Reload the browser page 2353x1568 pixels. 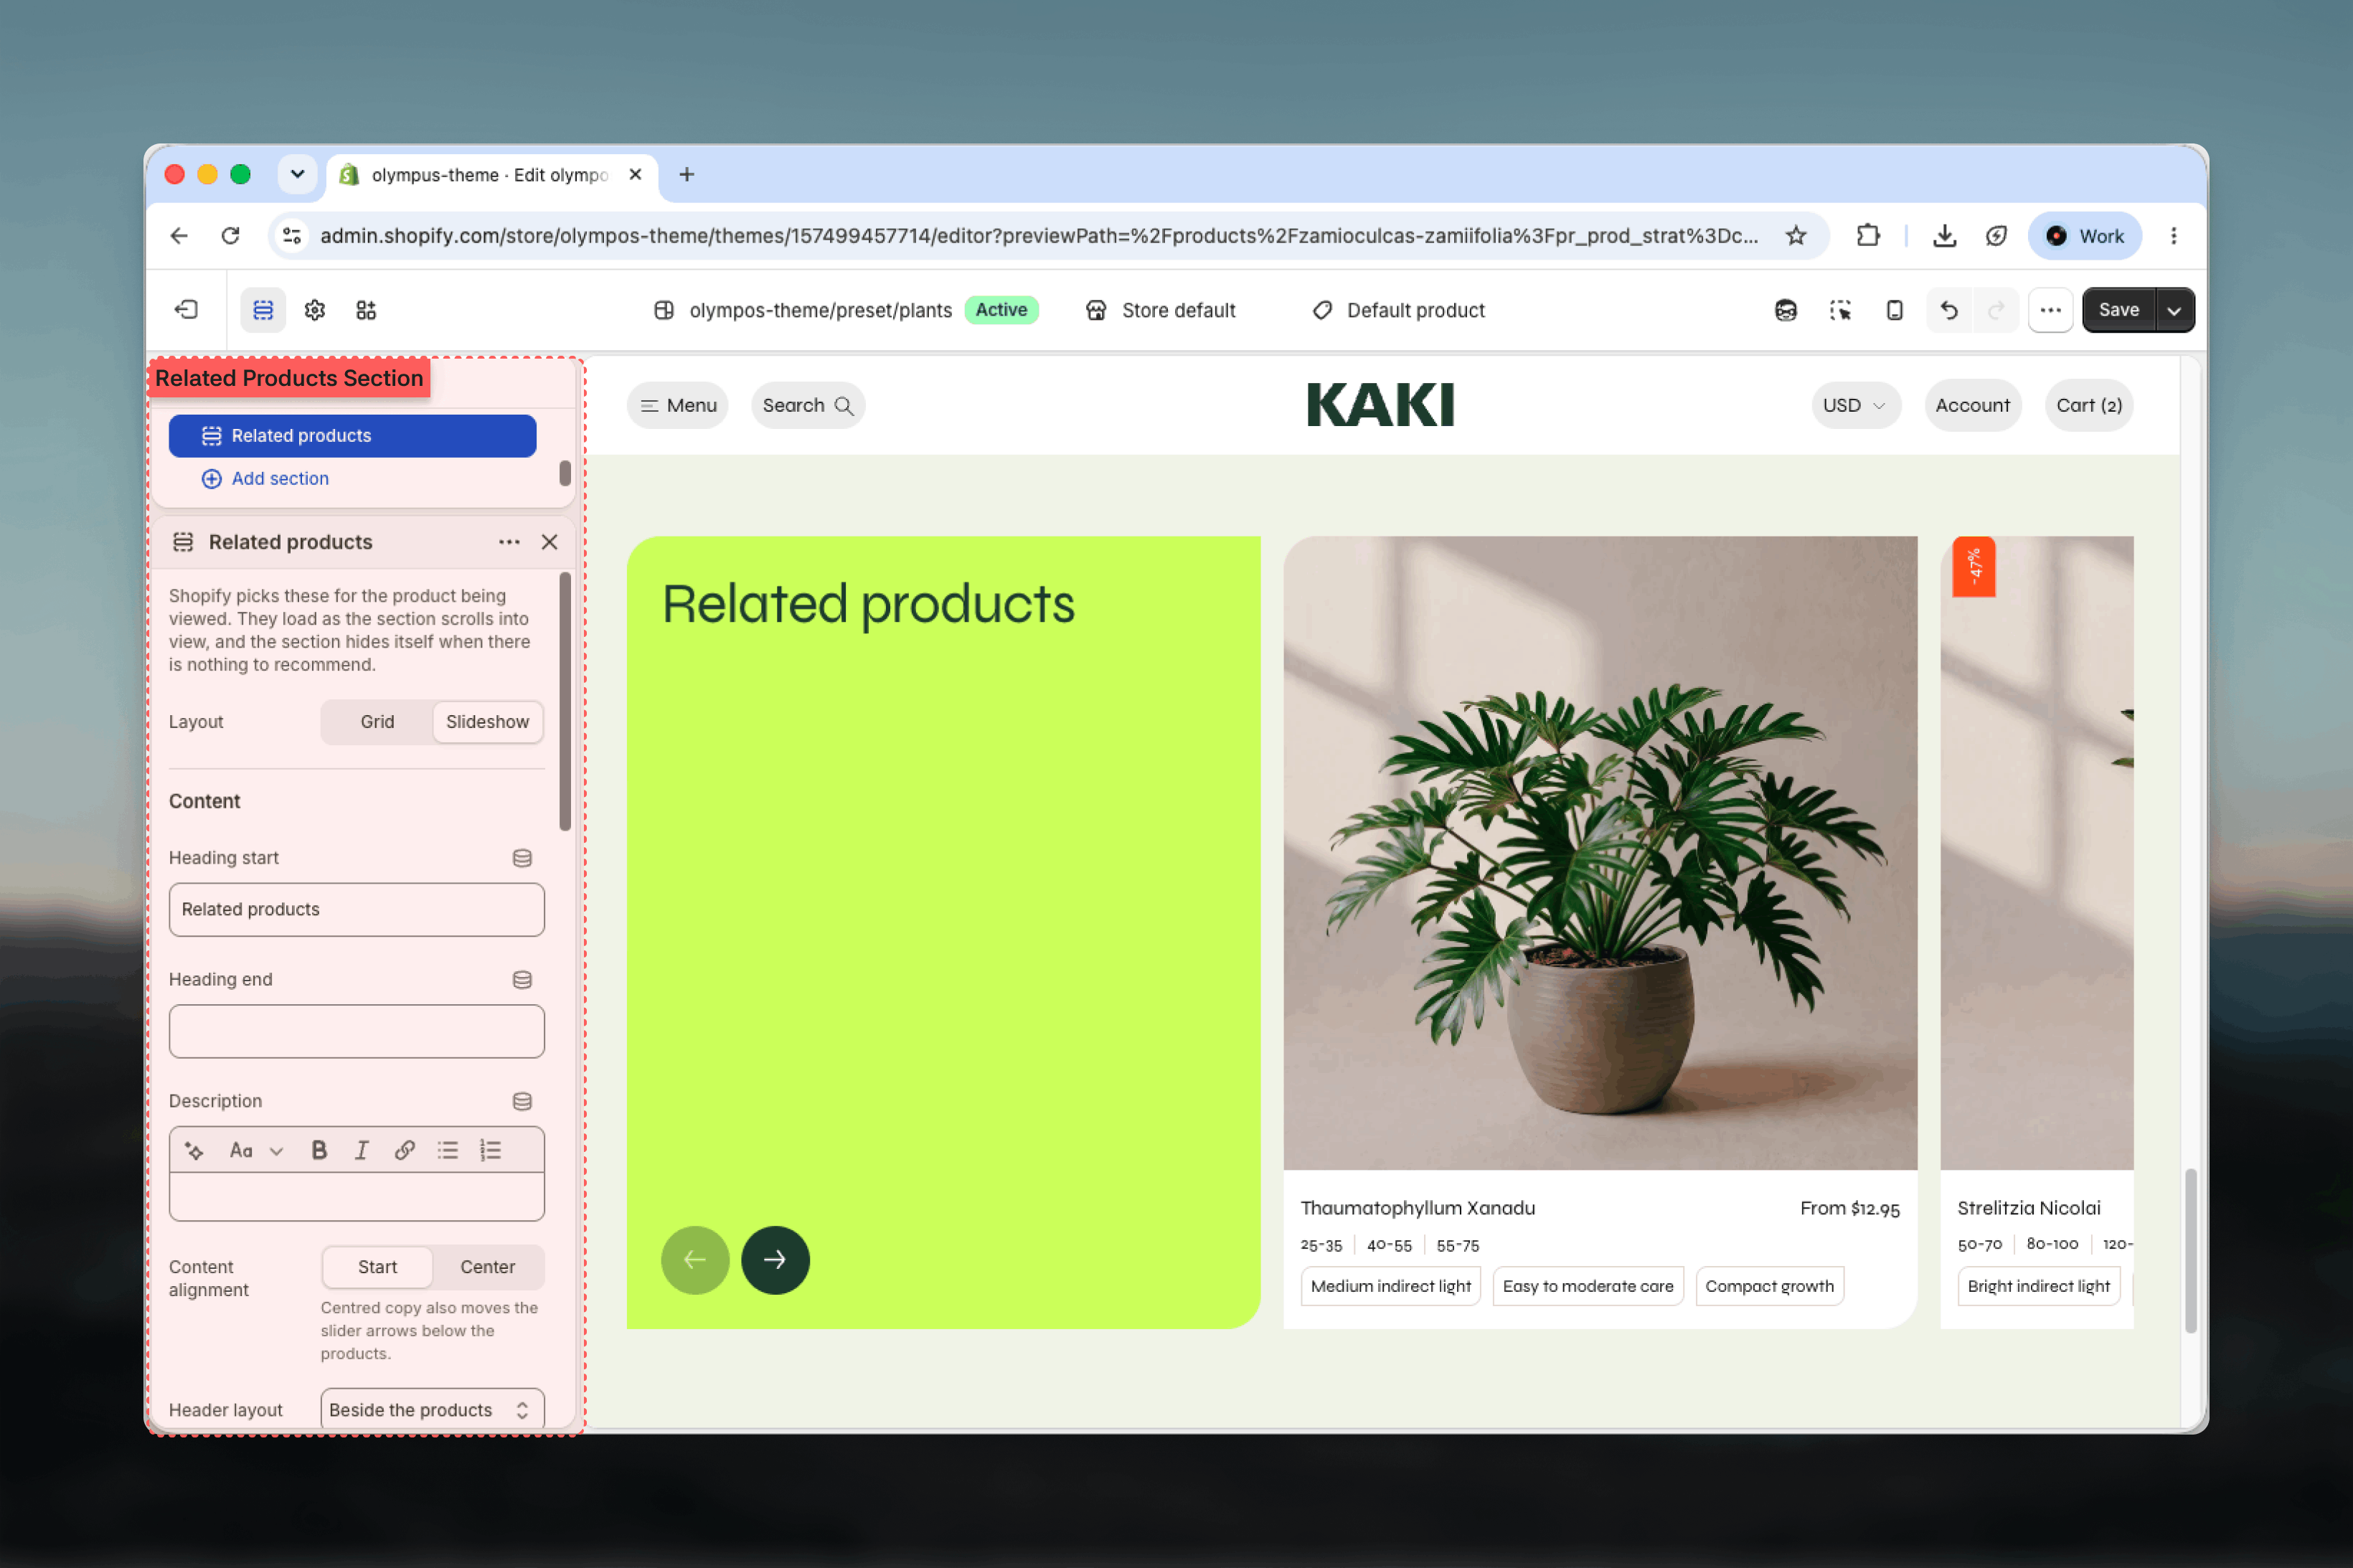point(231,236)
